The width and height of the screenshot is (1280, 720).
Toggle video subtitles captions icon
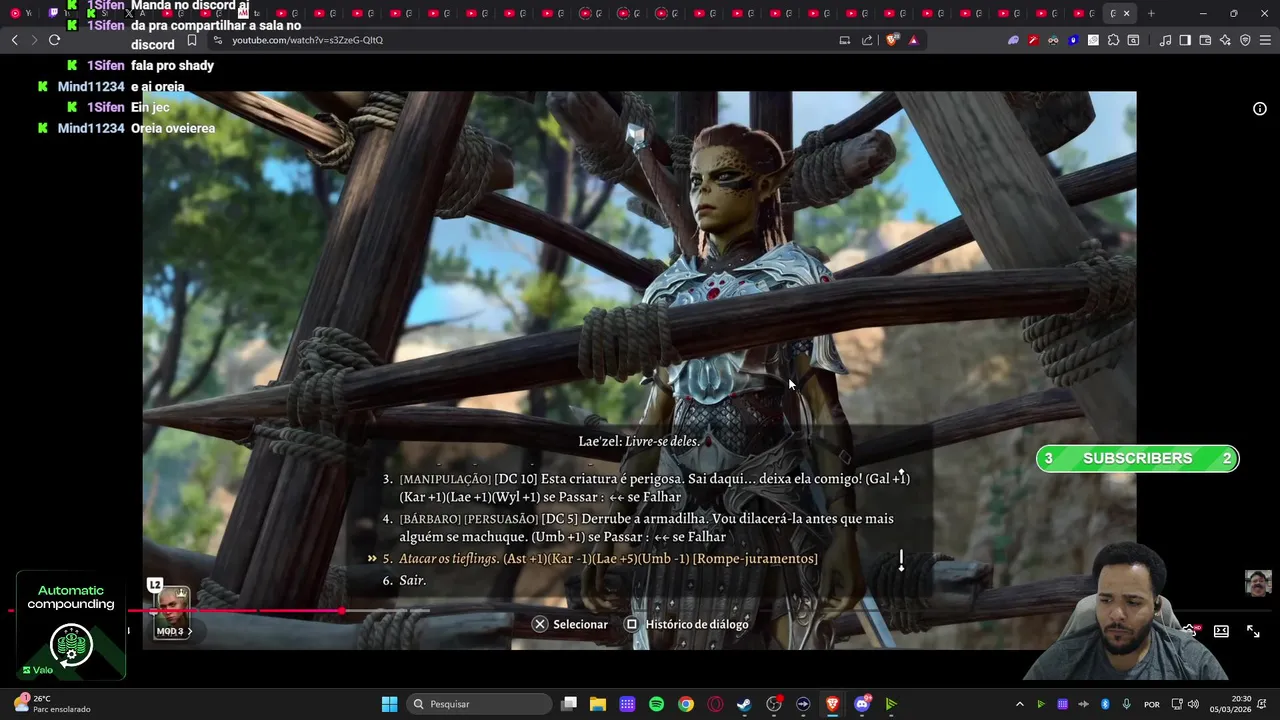[x=1221, y=631]
